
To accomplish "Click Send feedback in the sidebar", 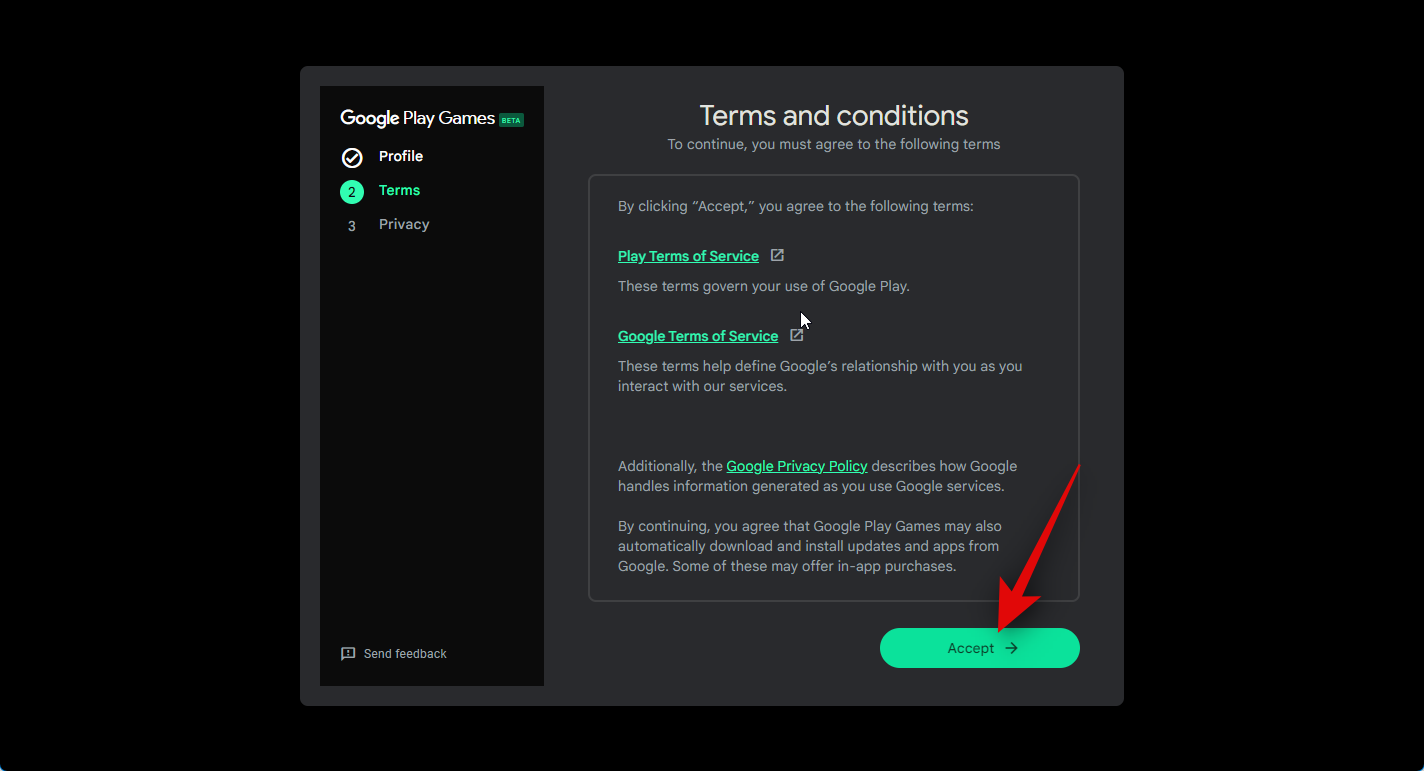I will 394,653.
